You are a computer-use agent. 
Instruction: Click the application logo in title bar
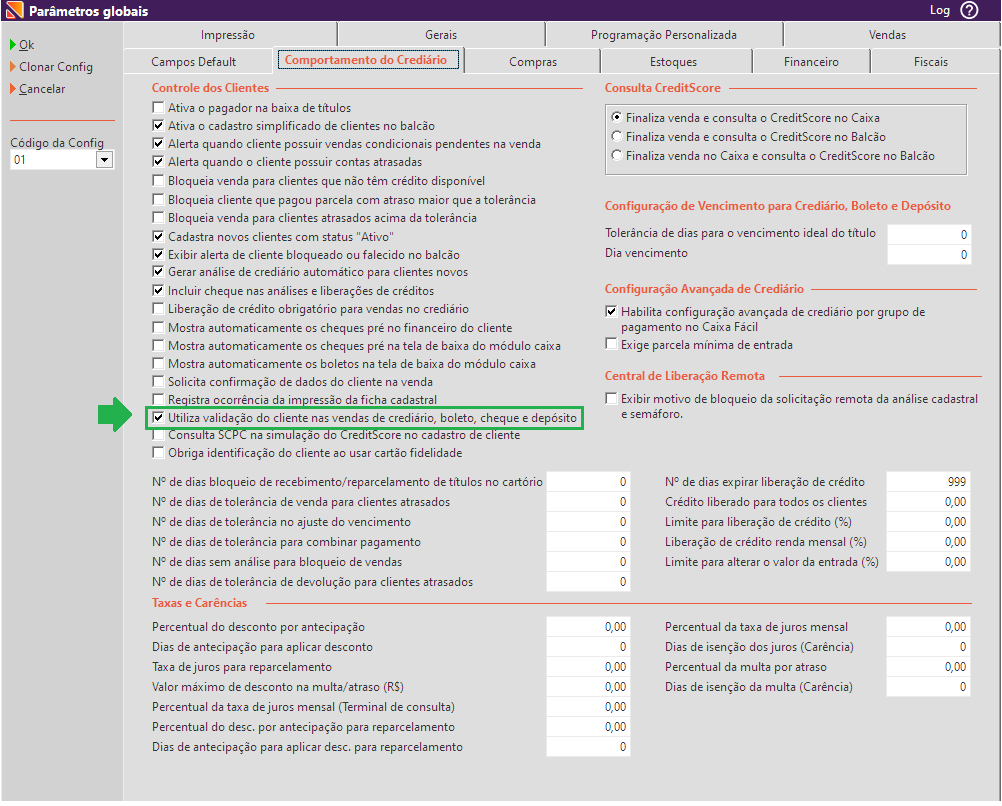coord(14,11)
